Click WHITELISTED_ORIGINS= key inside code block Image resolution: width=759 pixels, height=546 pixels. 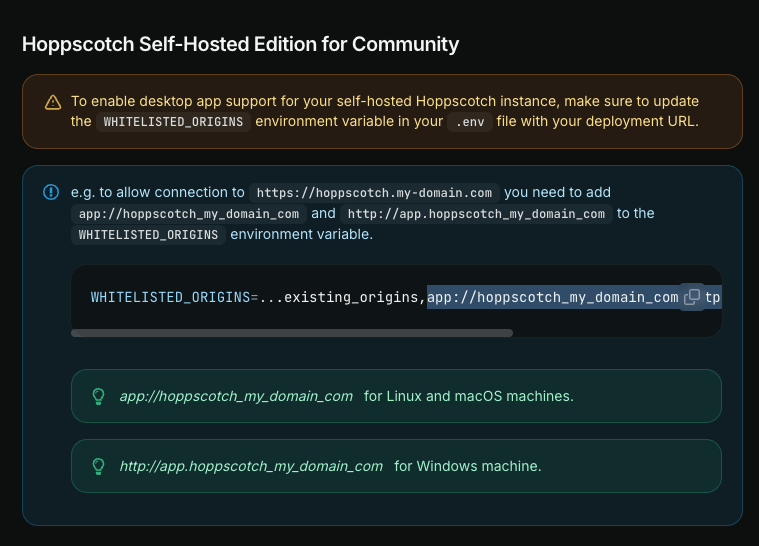(x=174, y=297)
